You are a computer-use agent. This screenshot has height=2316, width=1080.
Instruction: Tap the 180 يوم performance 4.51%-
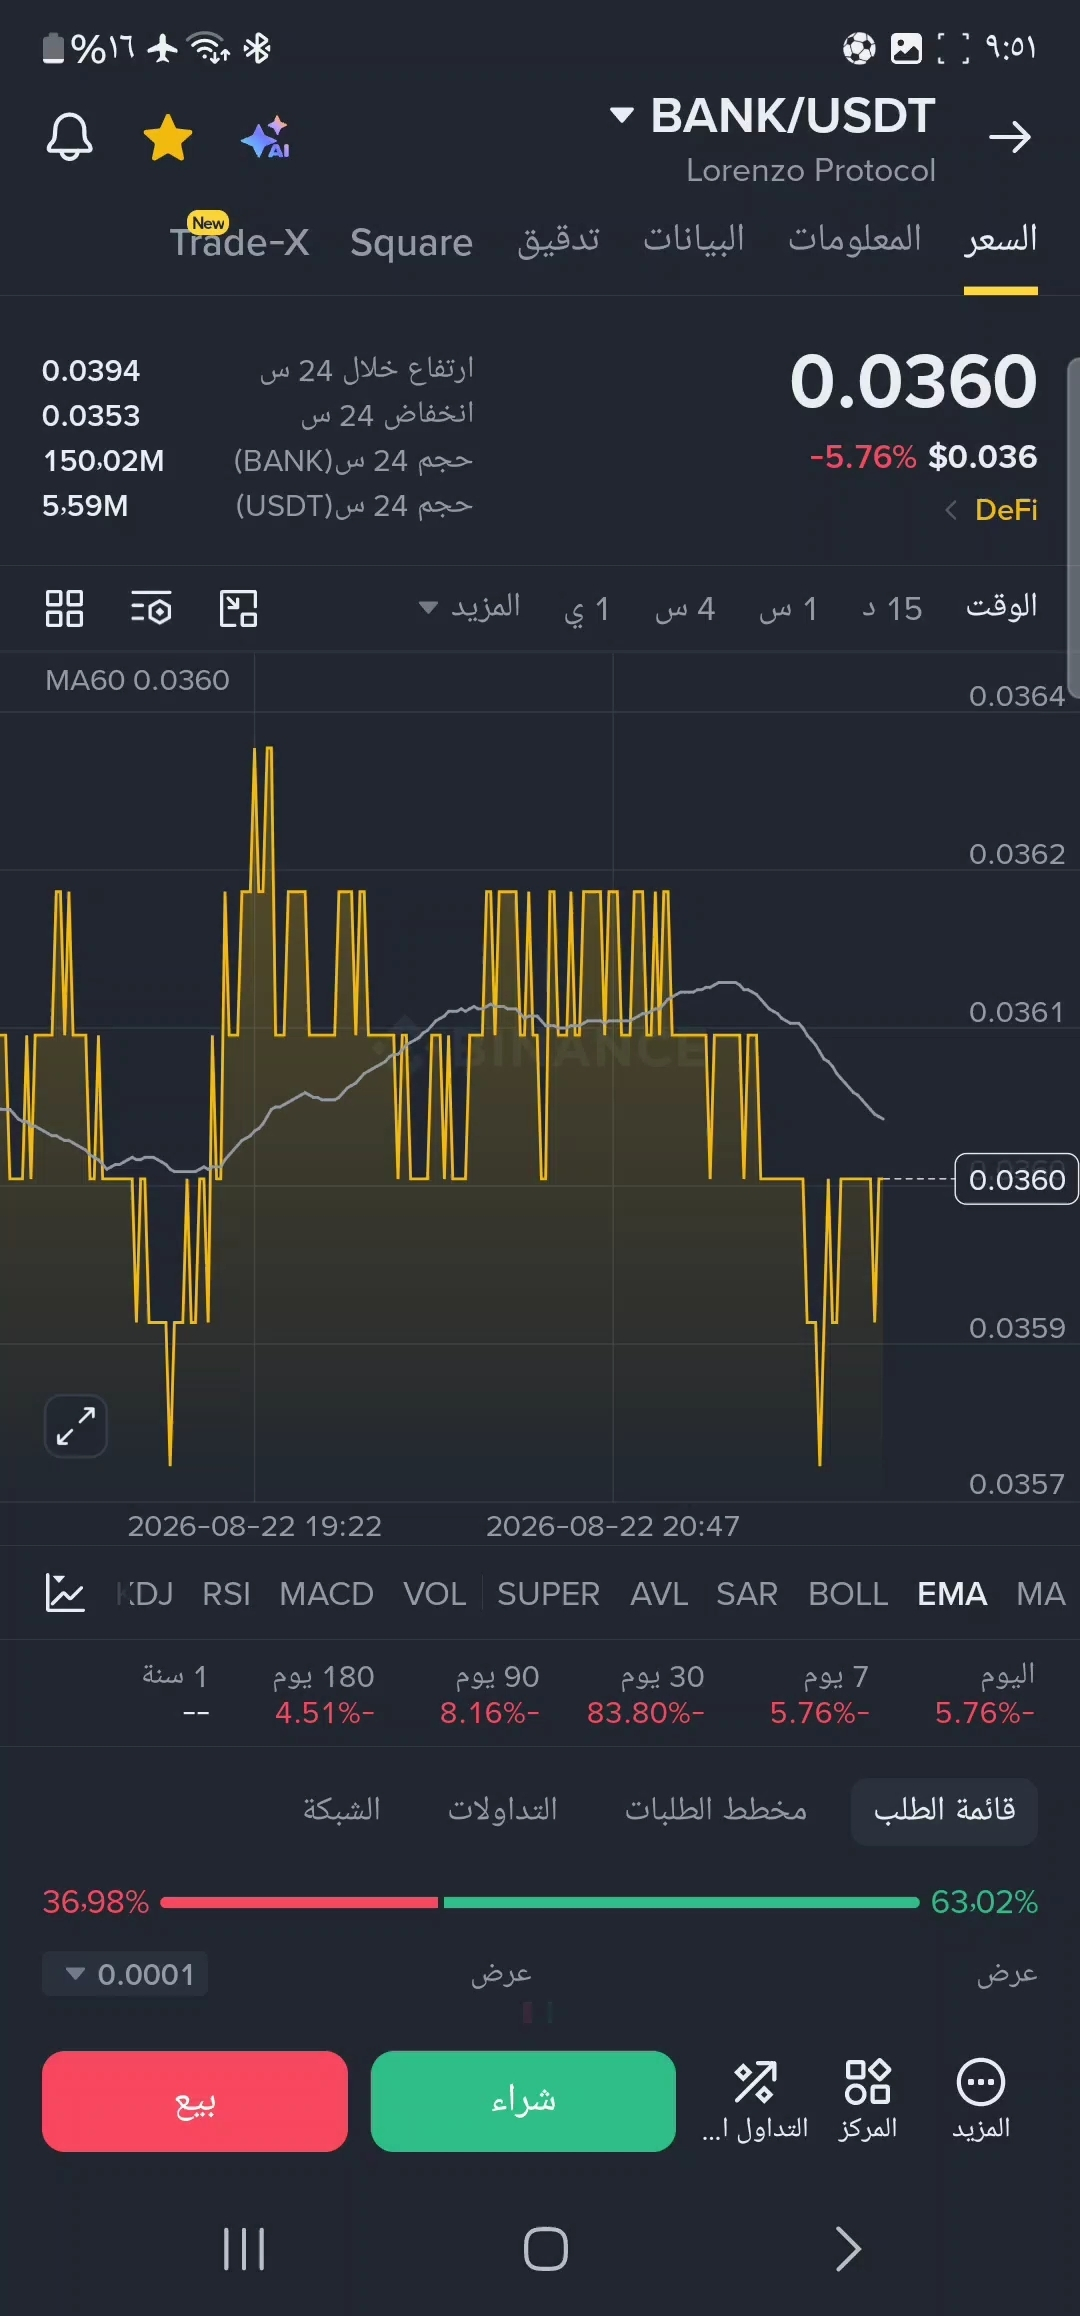(x=324, y=1694)
